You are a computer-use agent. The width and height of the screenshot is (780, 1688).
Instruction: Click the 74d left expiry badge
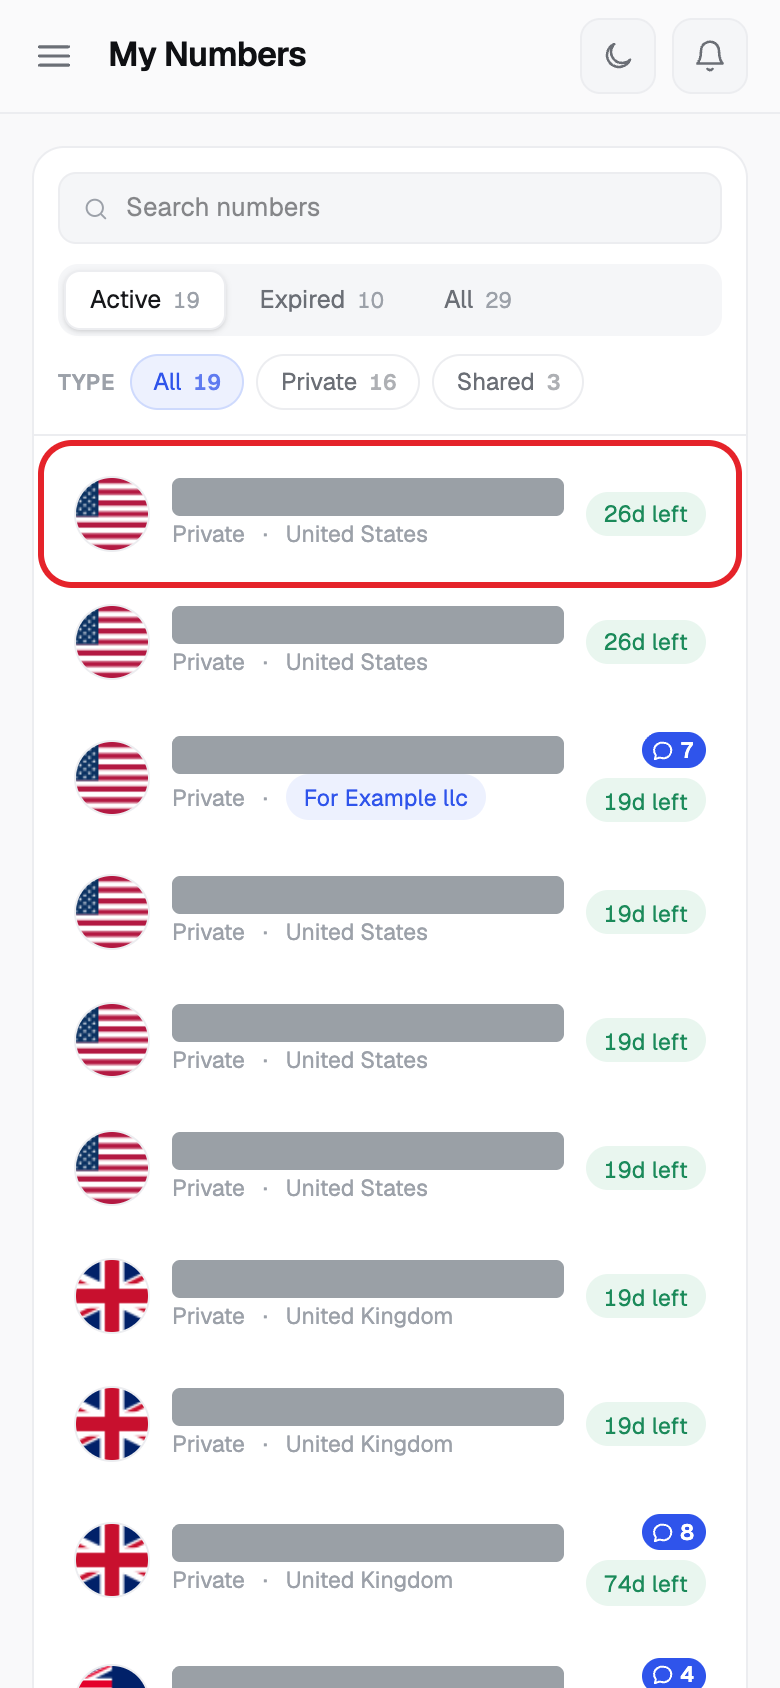pyautogui.click(x=646, y=1584)
